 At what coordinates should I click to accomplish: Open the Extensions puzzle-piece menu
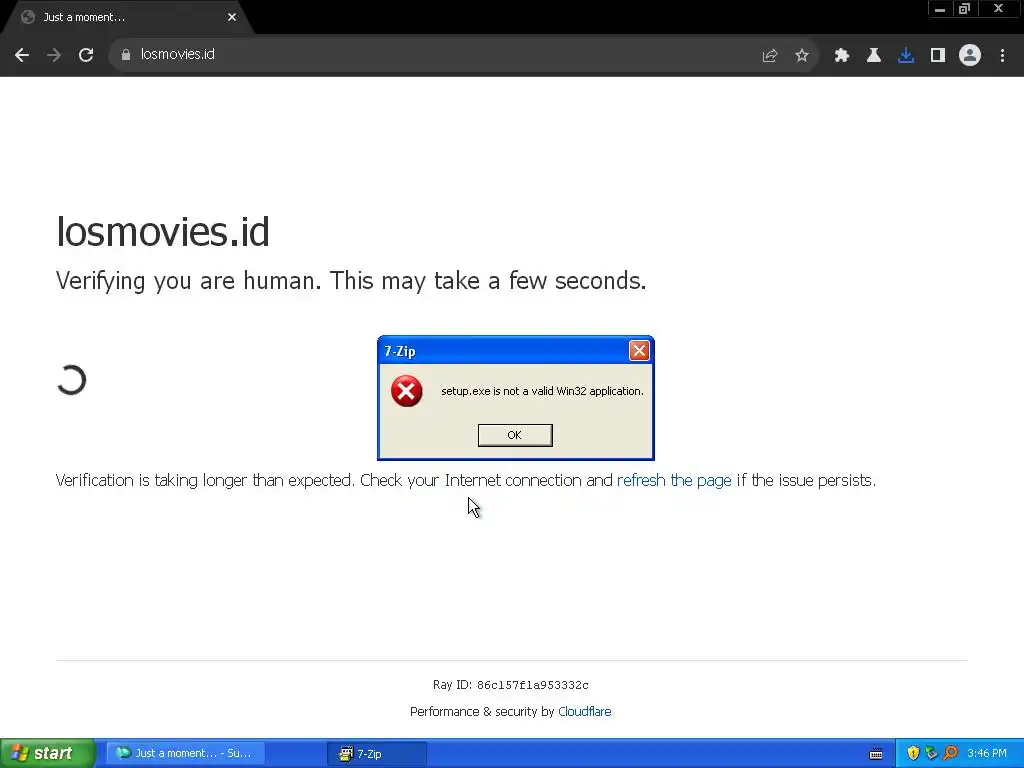tap(841, 56)
